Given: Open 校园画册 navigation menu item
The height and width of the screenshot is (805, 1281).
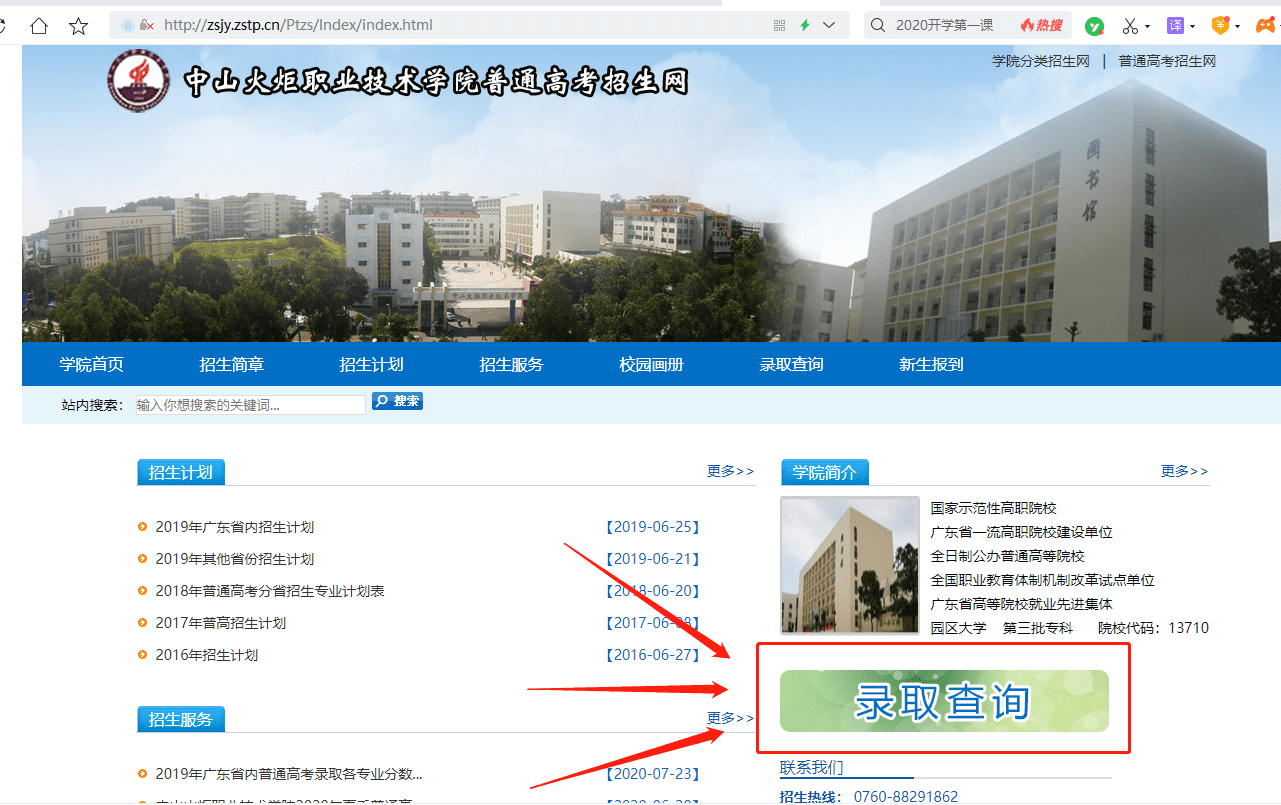Looking at the screenshot, I should (652, 364).
